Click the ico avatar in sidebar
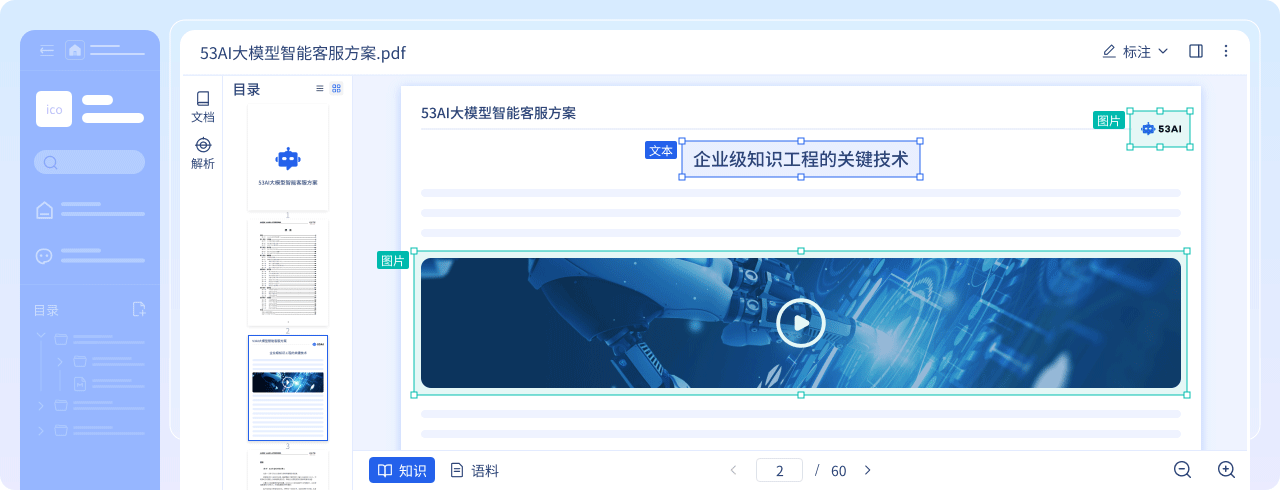Viewport: 1280px width, 490px height. 54,109
